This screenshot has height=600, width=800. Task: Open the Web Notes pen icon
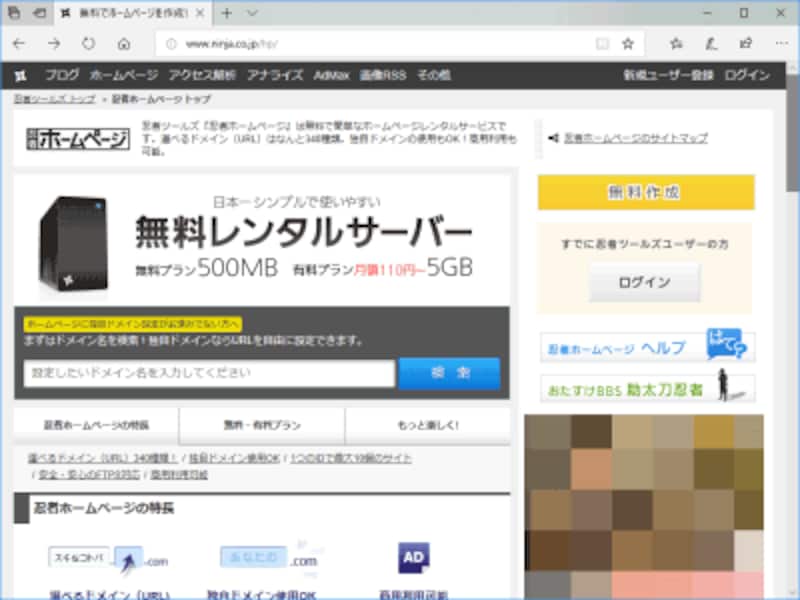coord(711,44)
